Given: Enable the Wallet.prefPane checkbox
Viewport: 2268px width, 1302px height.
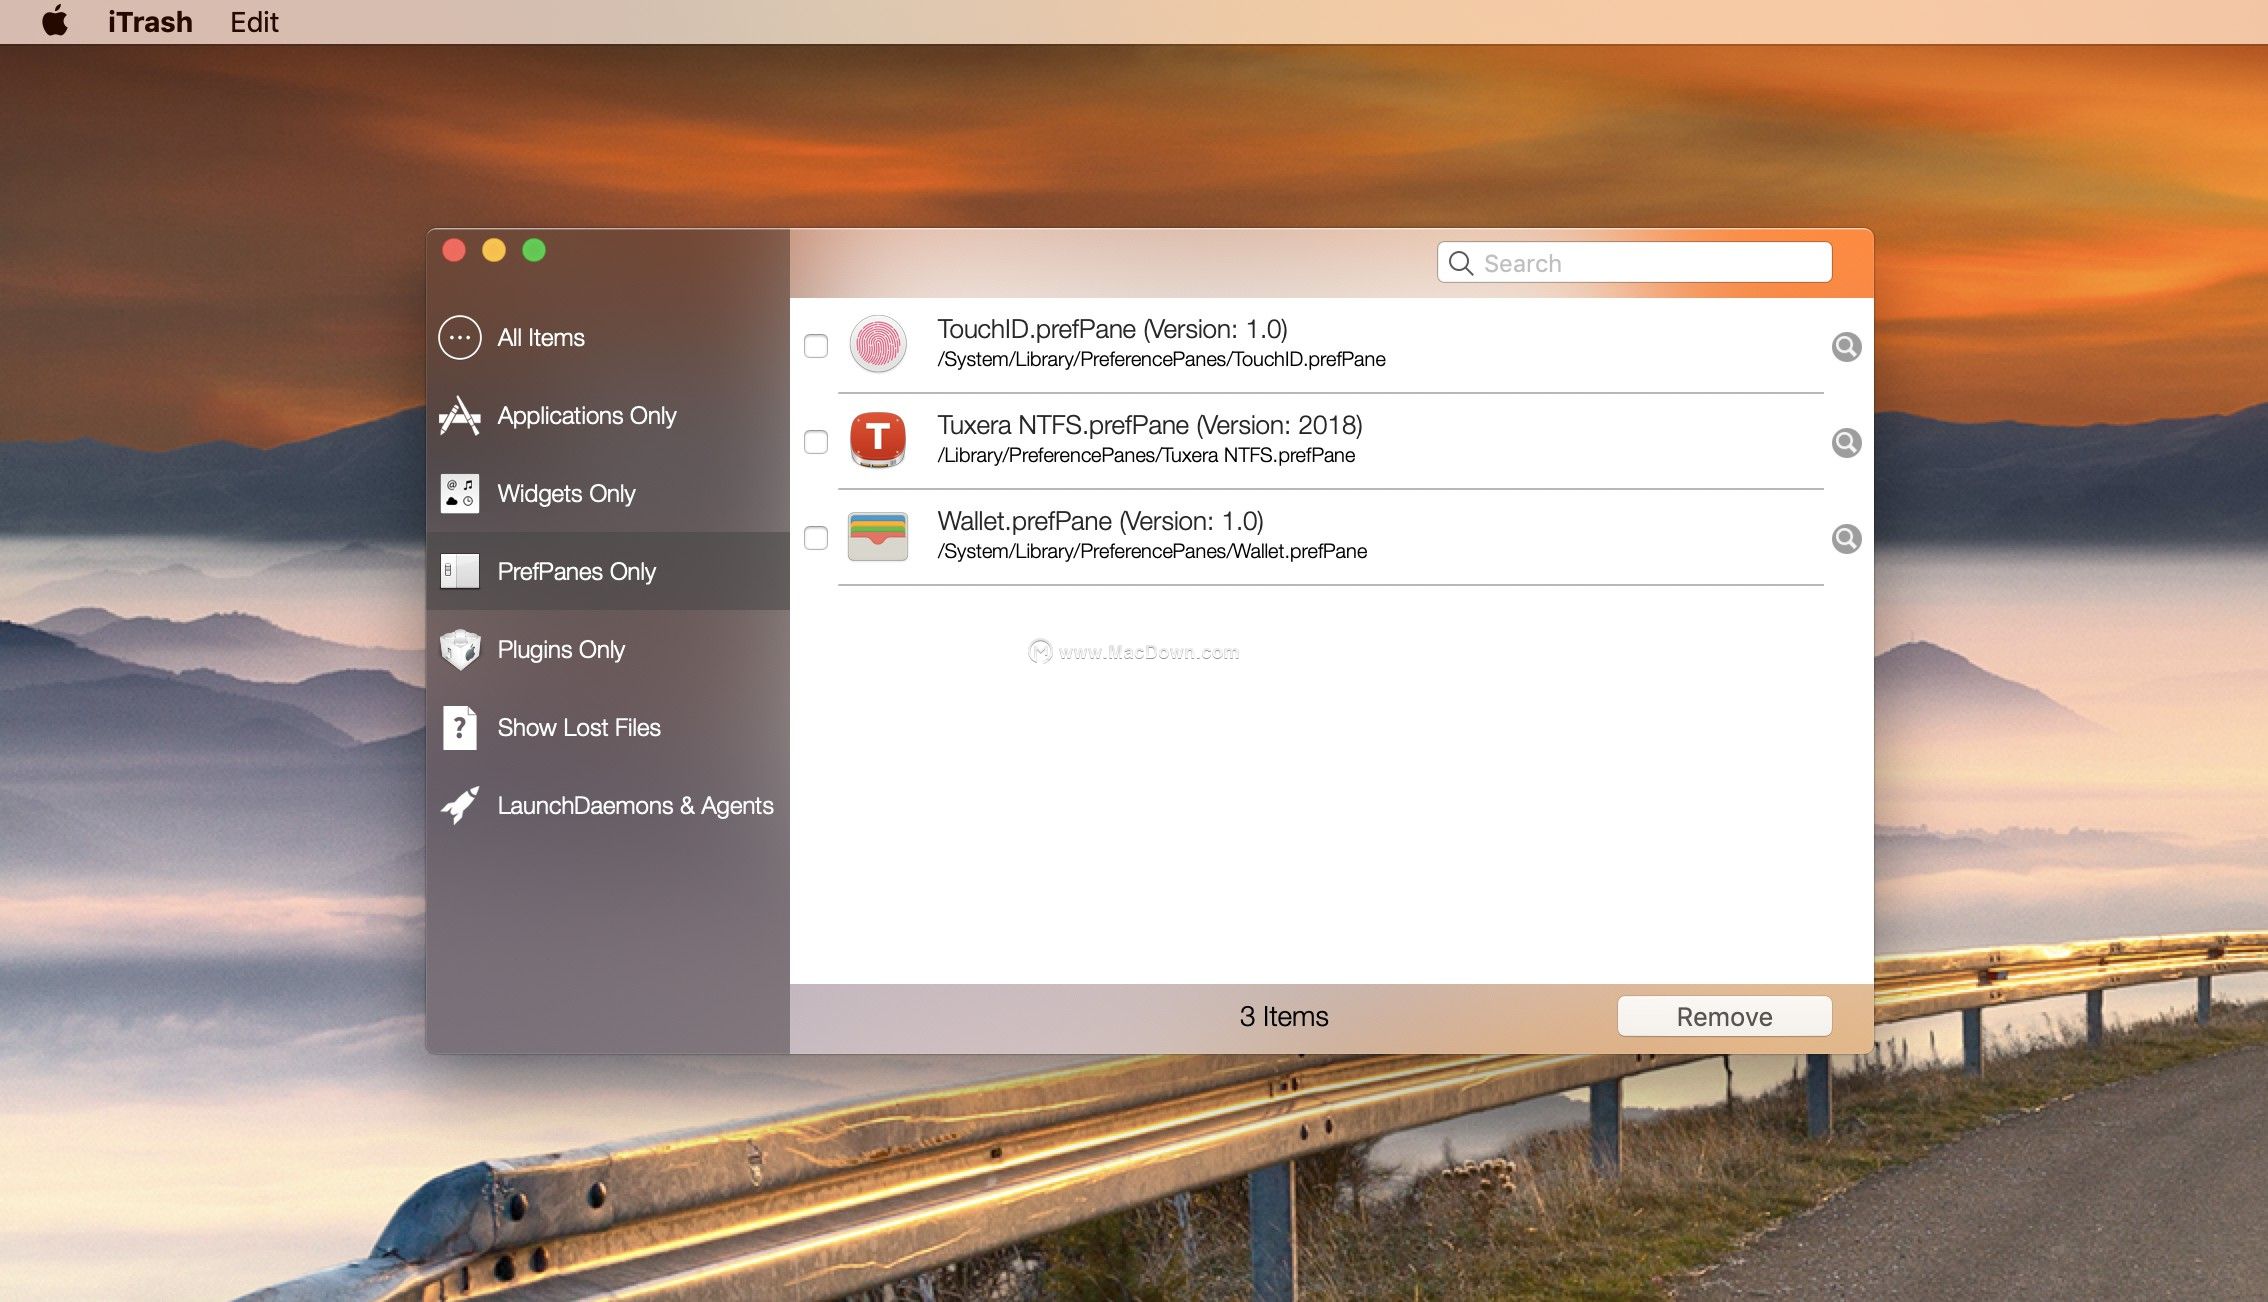Looking at the screenshot, I should (x=816, y=538).
